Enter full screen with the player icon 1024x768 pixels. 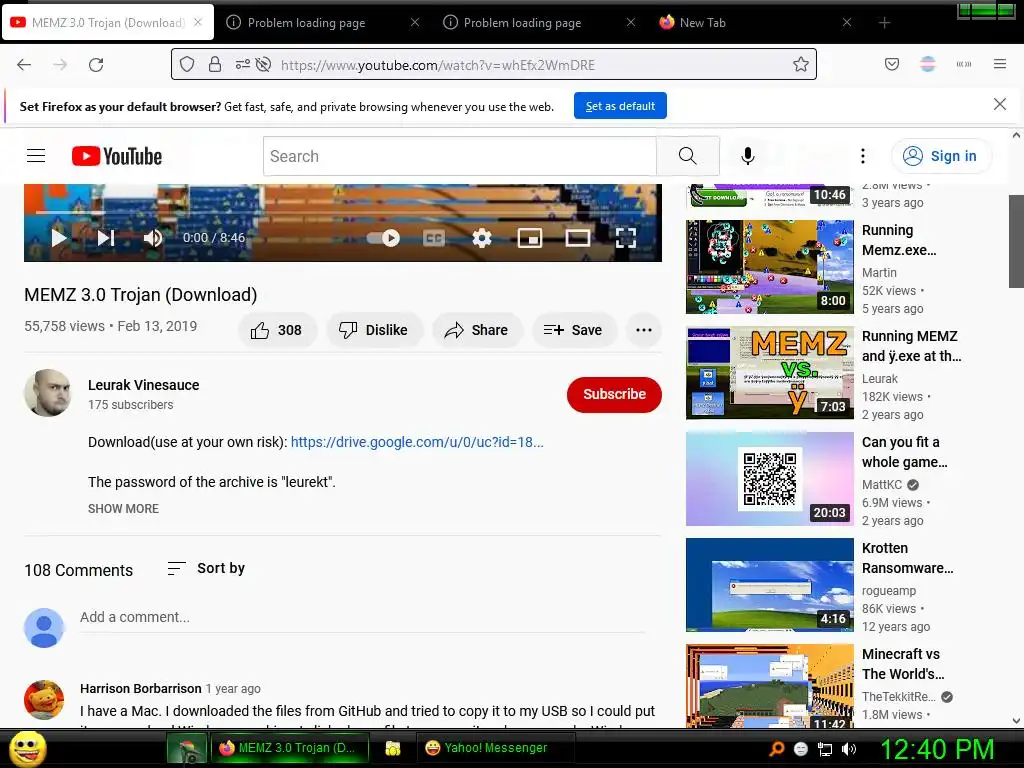[626, 238]
